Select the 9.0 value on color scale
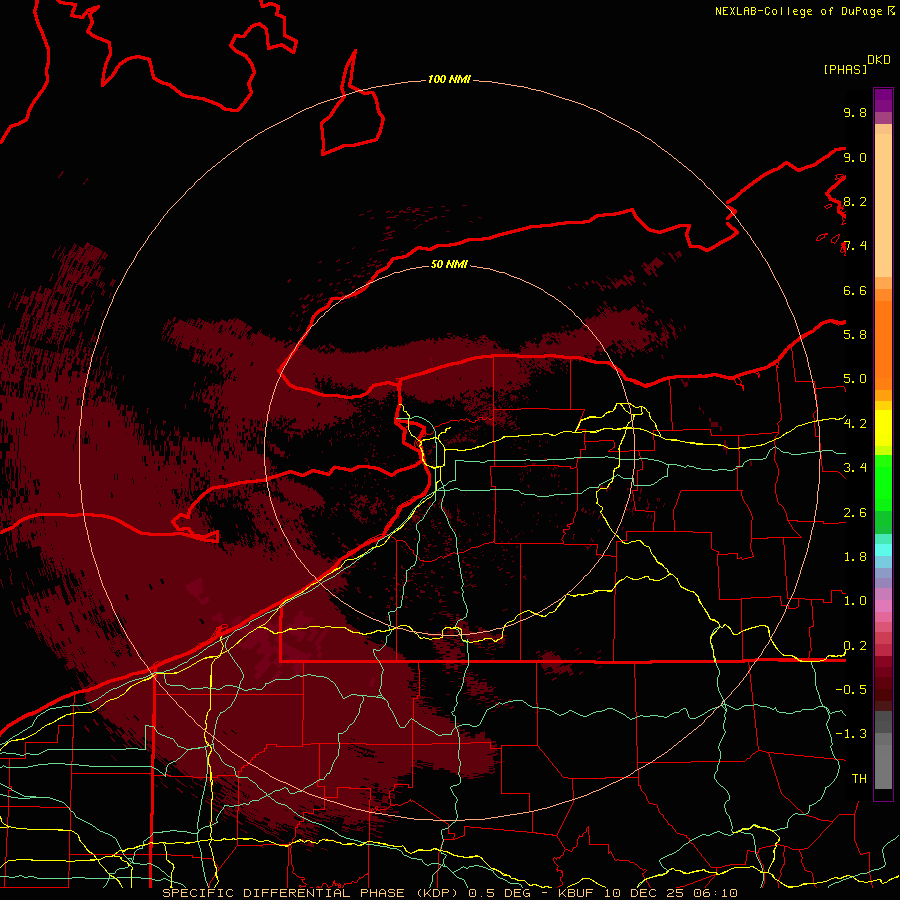Image resolution: width=900 pixels, height=900 pixels. [x=855, y=157]
